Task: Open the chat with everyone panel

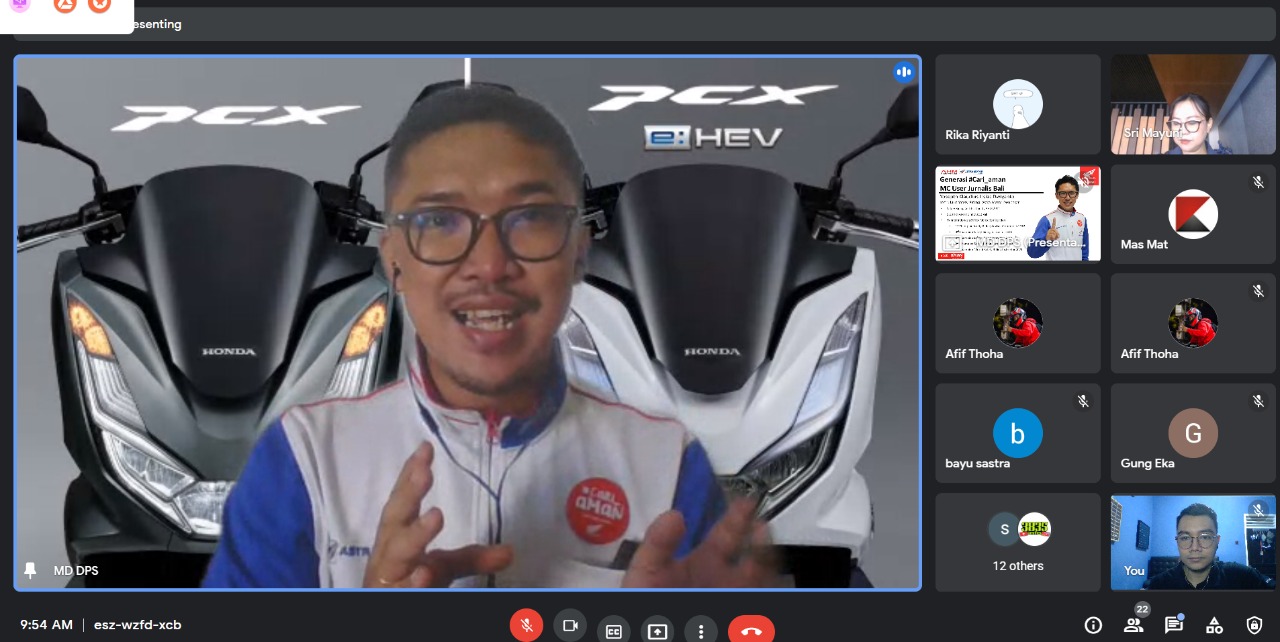Action: (x=1174, y=625)
